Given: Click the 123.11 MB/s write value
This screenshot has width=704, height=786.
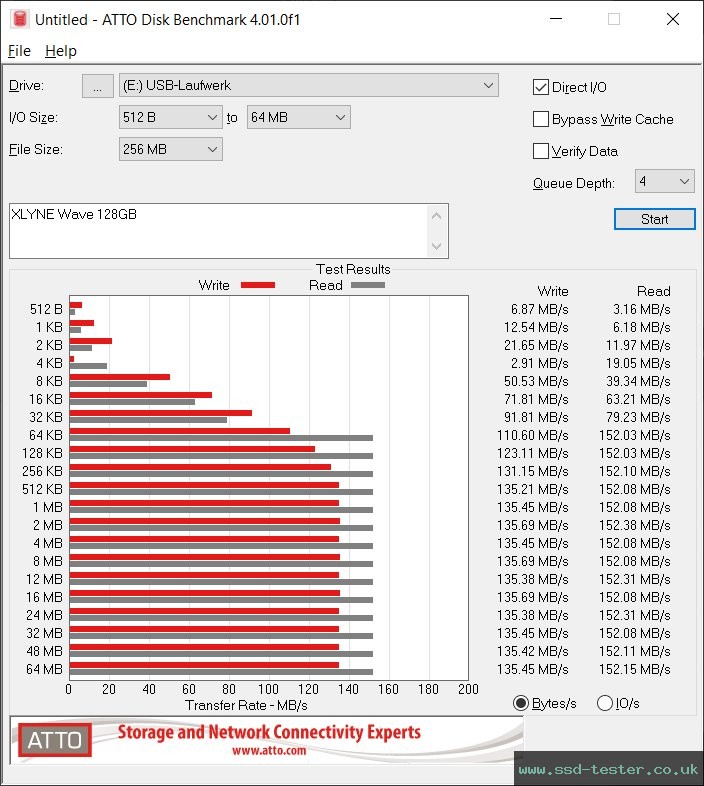Looking at the screenshot, I should click(533, 453).
